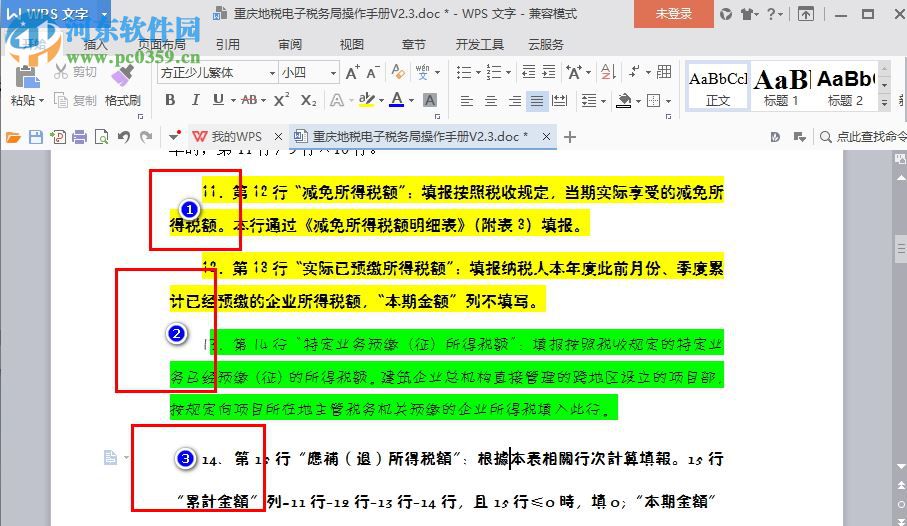Image resolution: width=907 pixels, height=526 pixels.
Task: Toggle character shading A
Action: click(x=430, y=101)
